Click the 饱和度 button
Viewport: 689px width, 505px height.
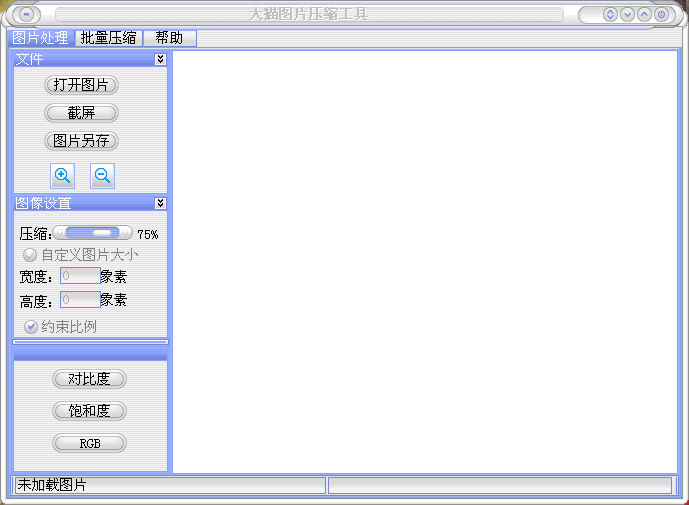[x=89, y=411]
